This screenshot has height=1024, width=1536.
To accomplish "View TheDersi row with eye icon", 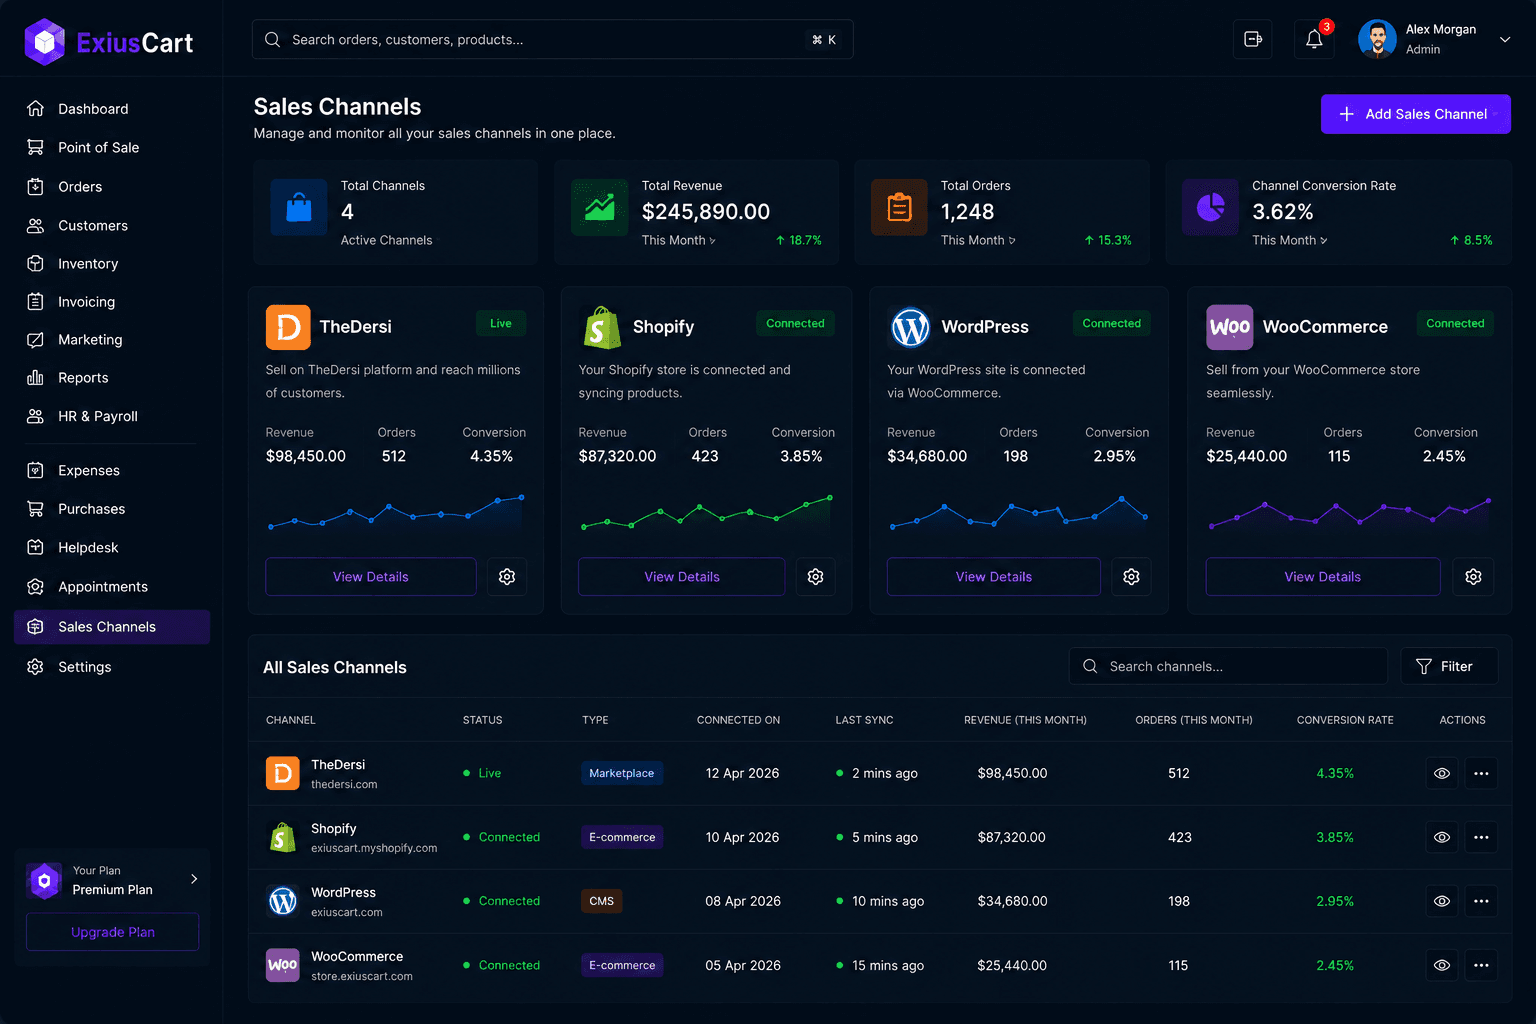I will tap(1442, 773).
